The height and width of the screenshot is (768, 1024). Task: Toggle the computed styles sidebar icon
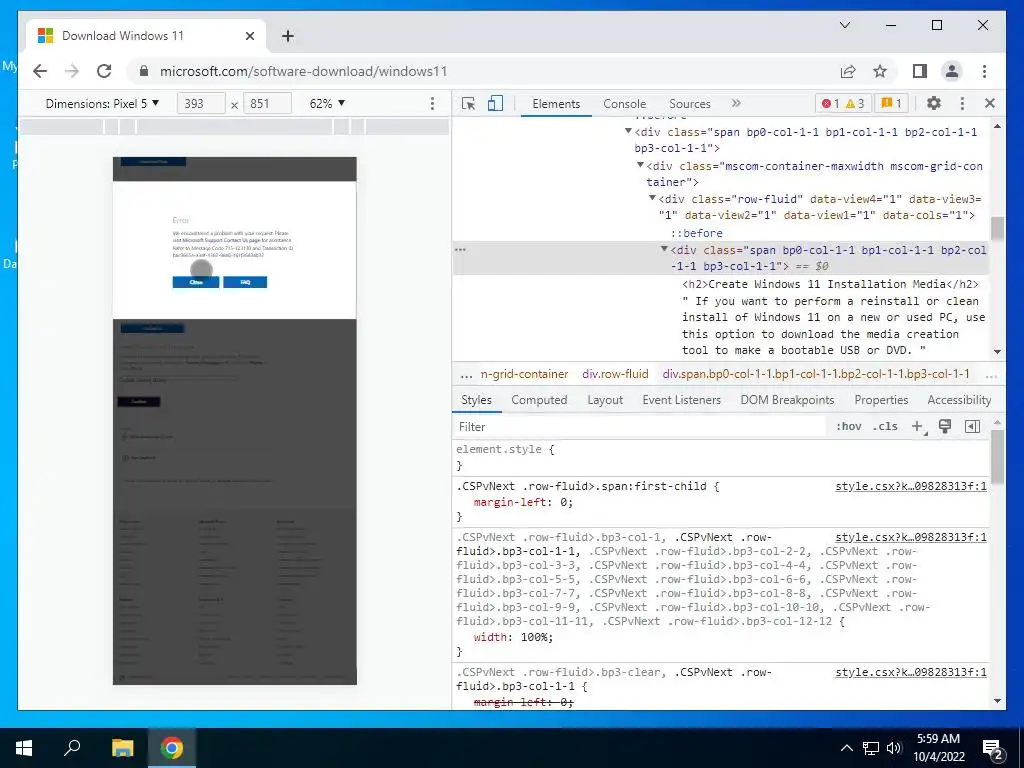[972, 426]
